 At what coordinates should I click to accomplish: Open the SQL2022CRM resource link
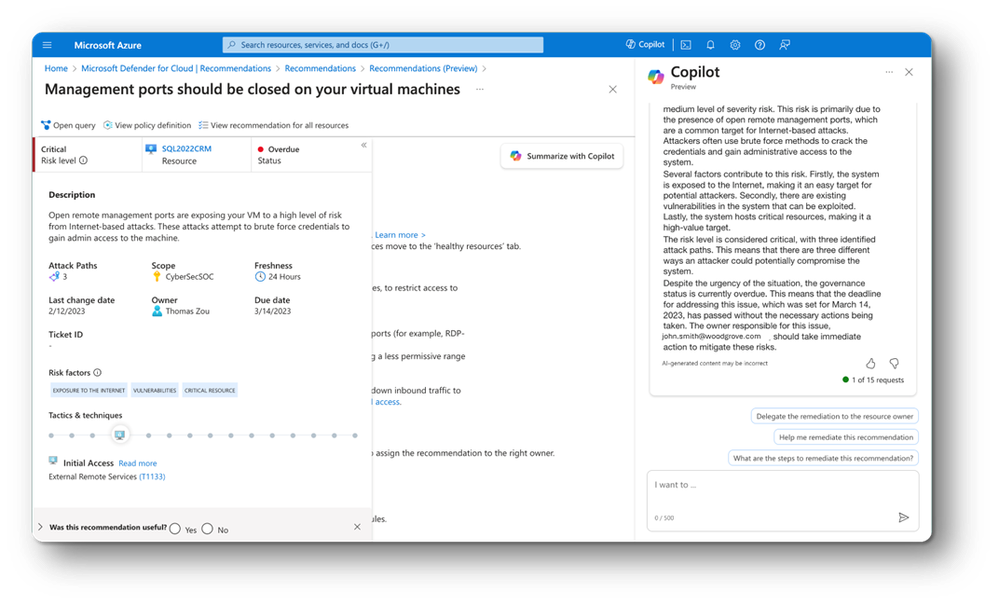click(x=186, y=148)
